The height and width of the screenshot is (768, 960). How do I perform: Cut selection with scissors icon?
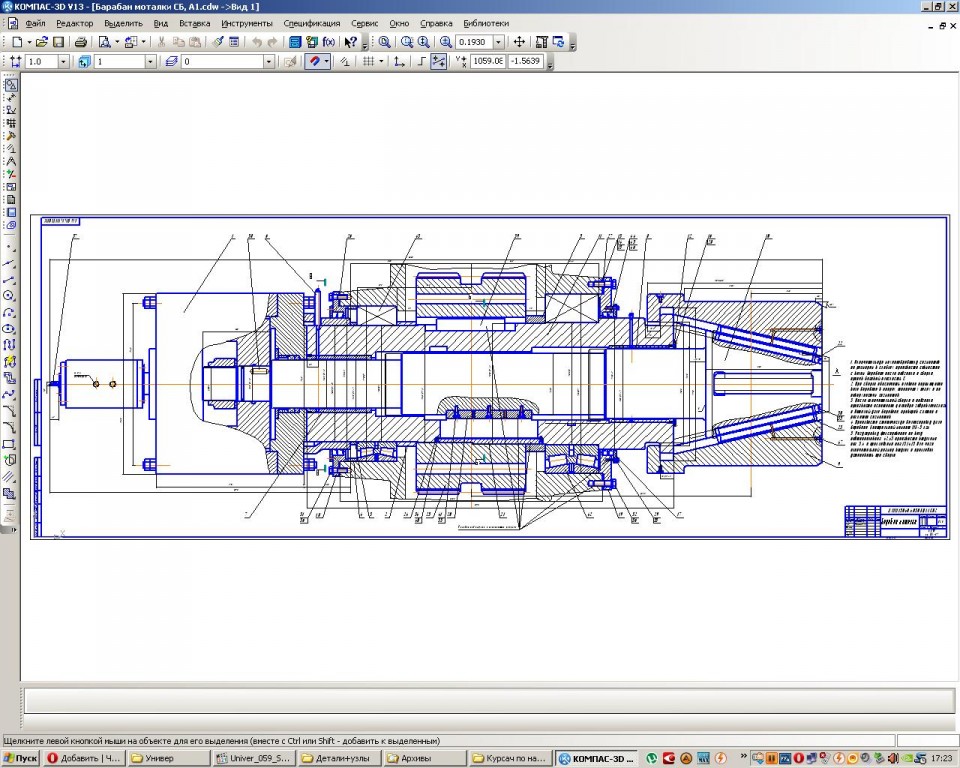pyautogui.click(x=161, y=42)
